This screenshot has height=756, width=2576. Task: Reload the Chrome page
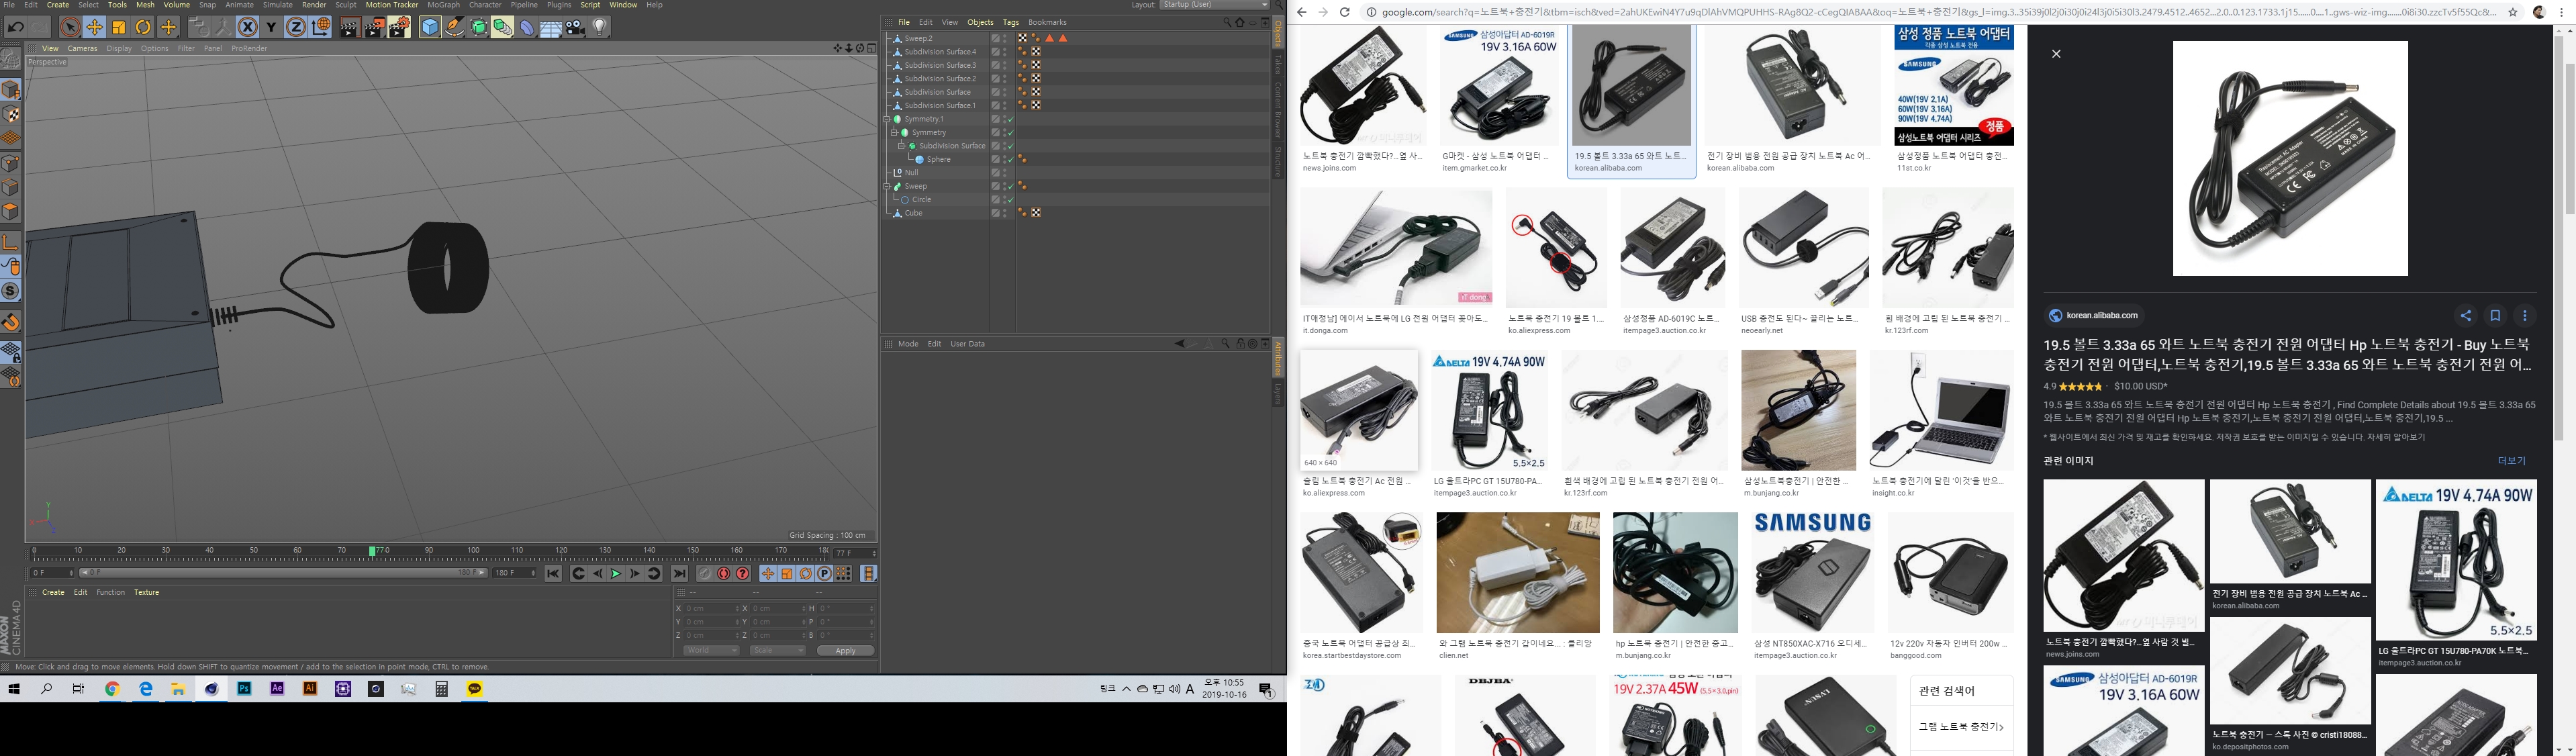(x=1345, y=12)
